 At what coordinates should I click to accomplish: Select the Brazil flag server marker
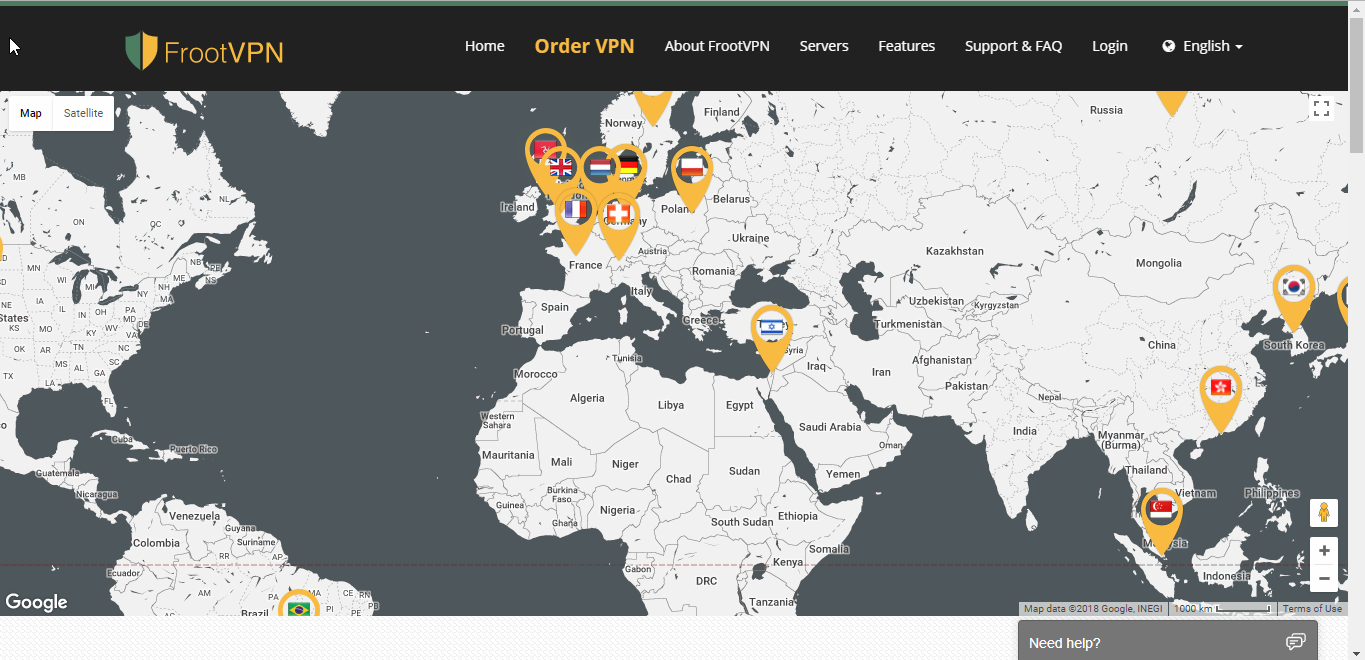click(x=298, y=605)
